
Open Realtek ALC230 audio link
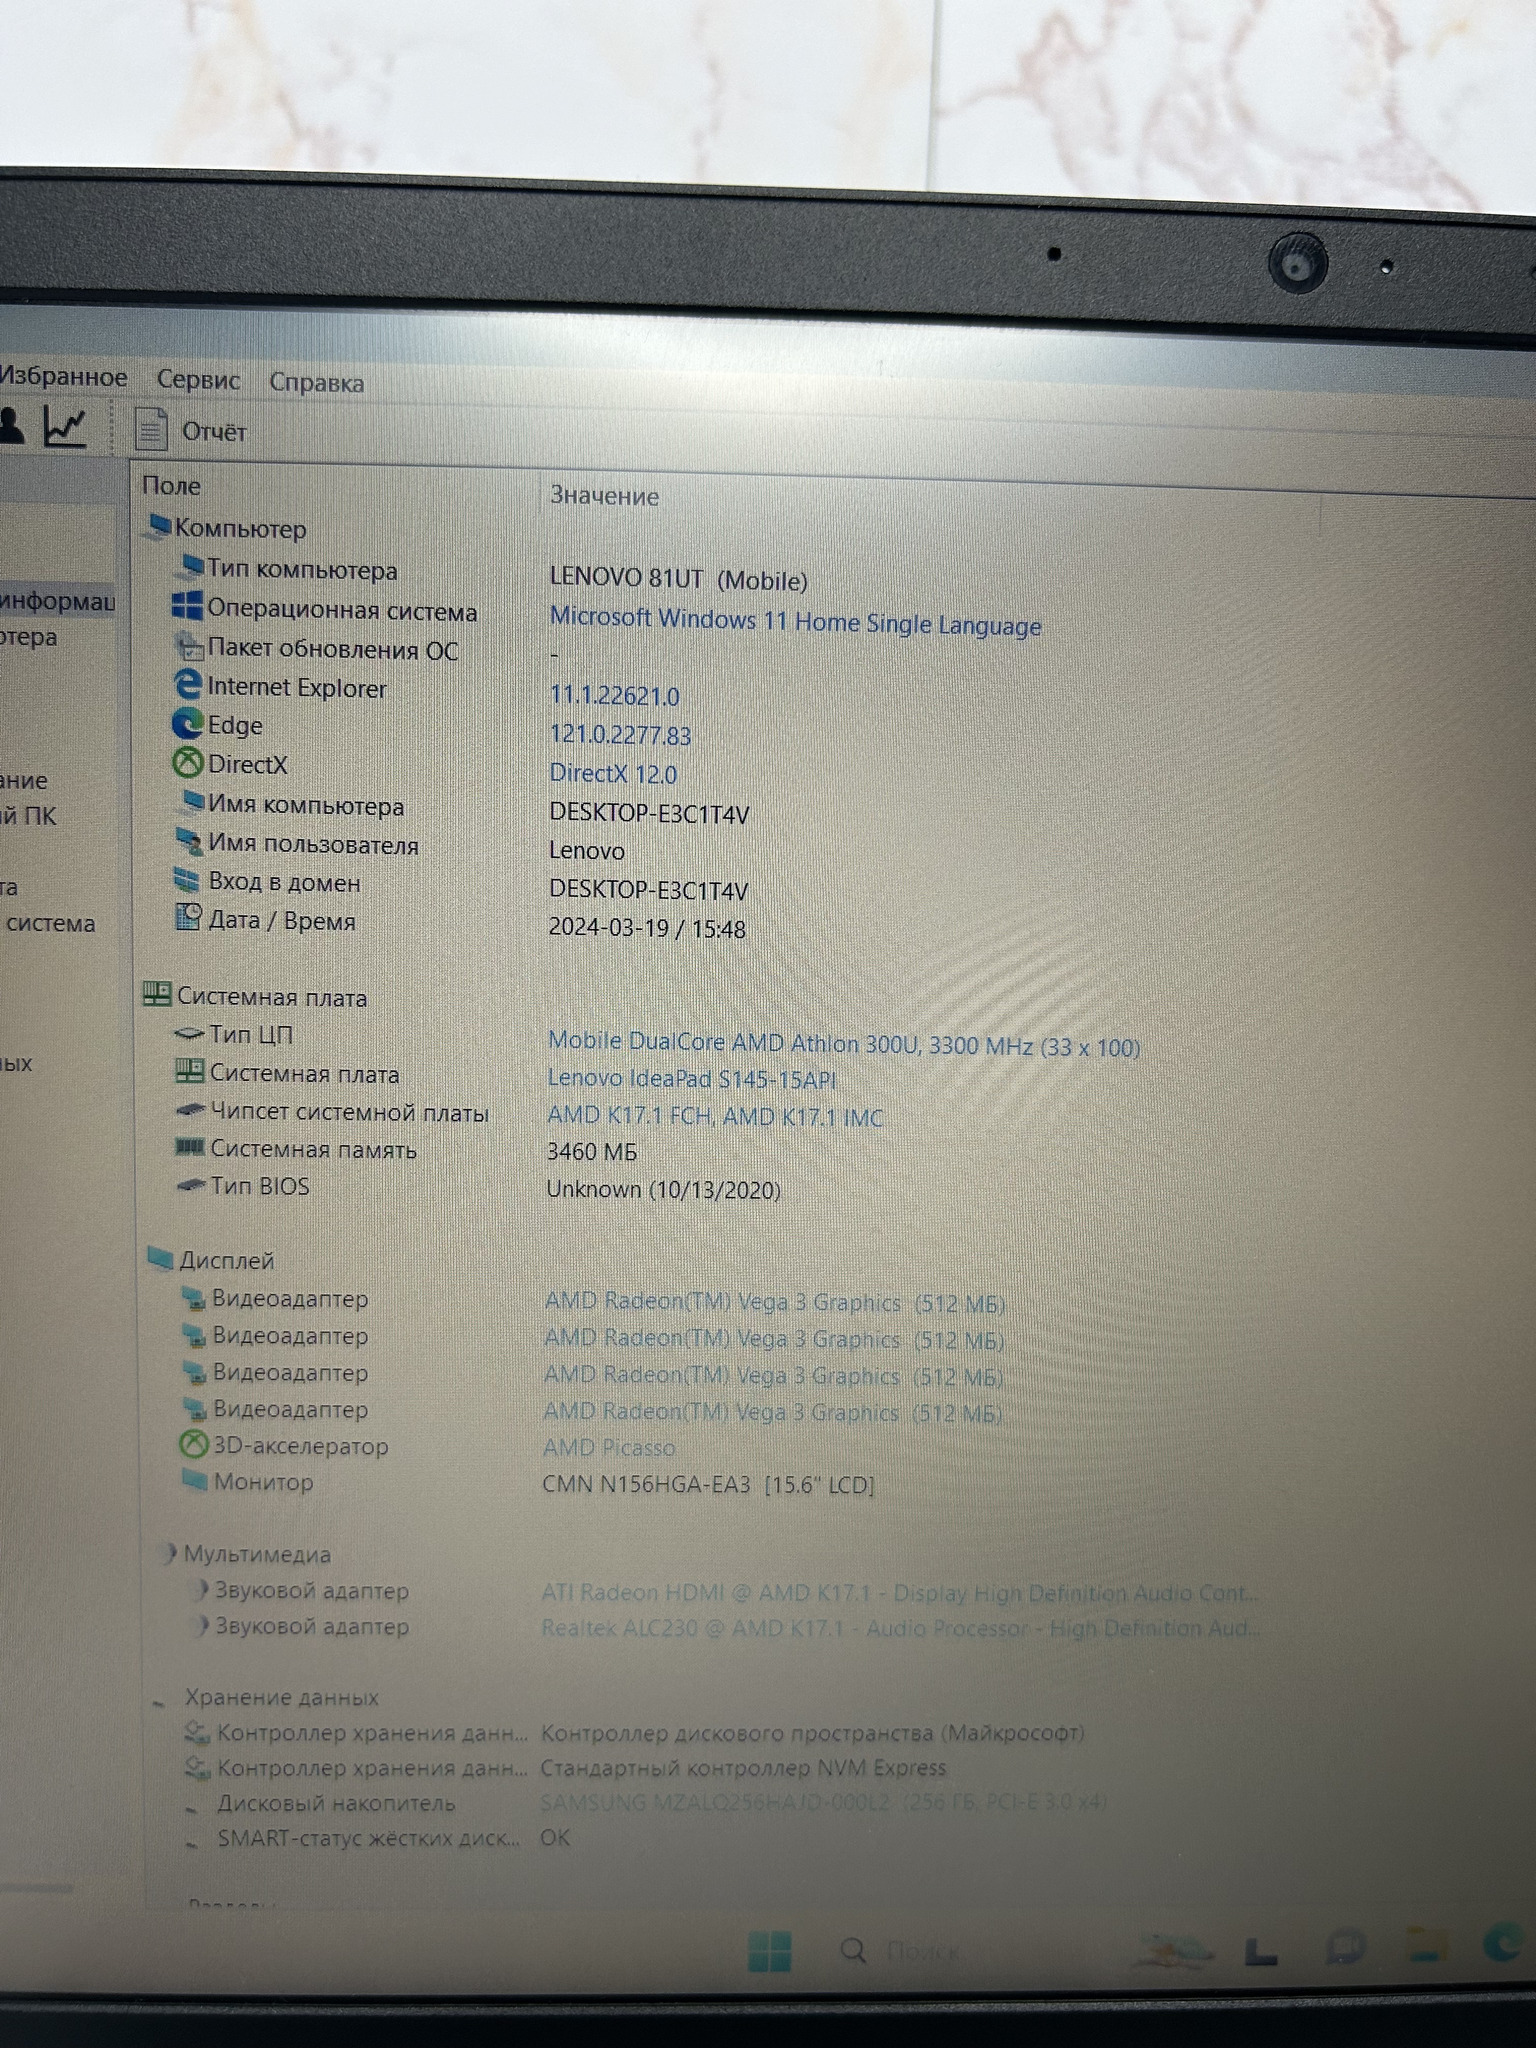[900, 1629]
